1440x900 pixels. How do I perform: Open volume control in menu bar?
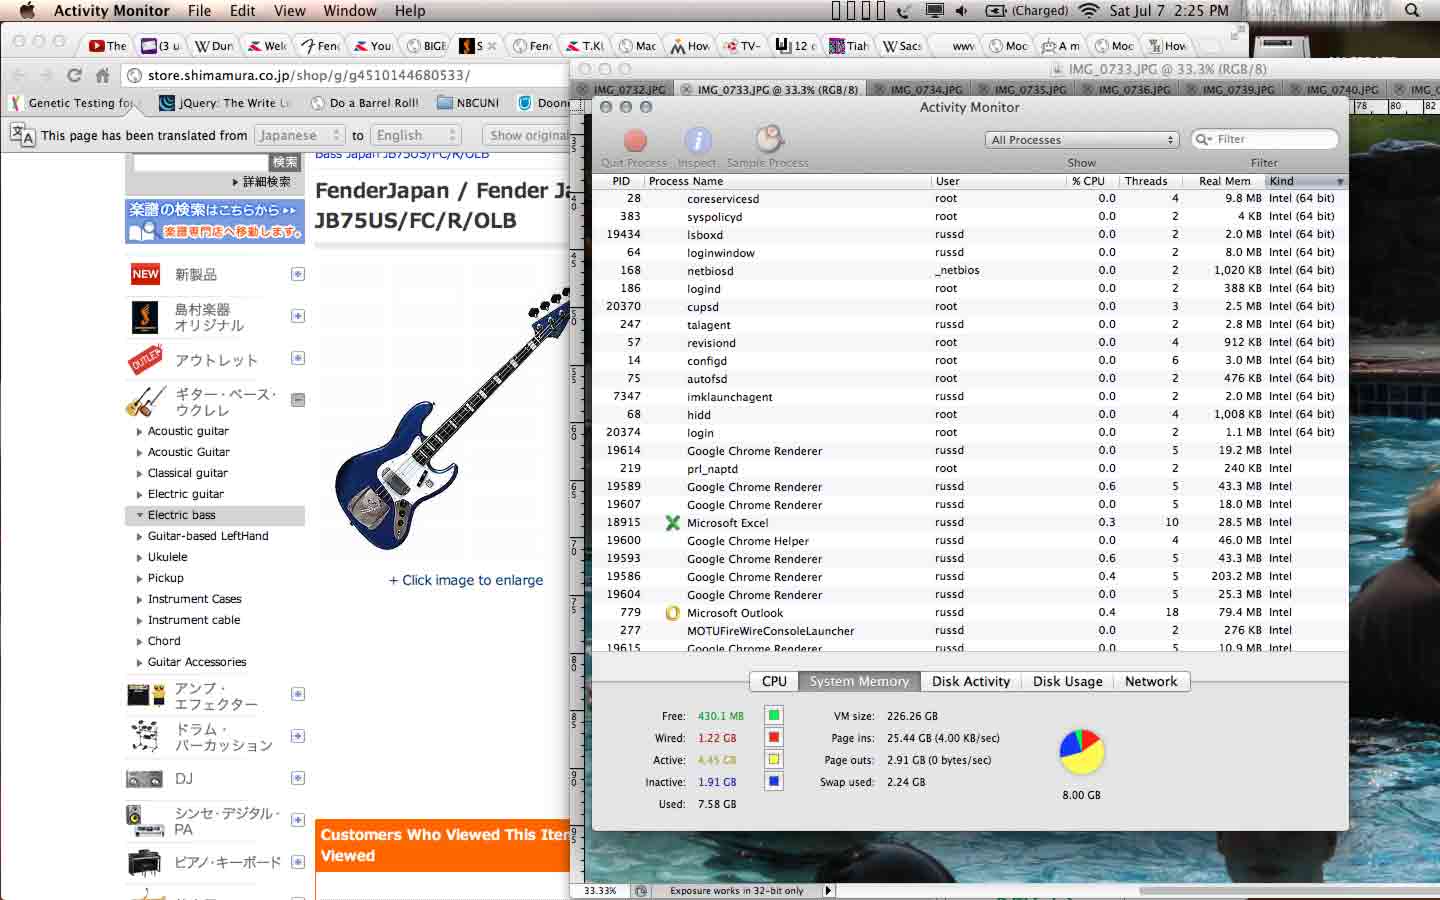point(961,11)
